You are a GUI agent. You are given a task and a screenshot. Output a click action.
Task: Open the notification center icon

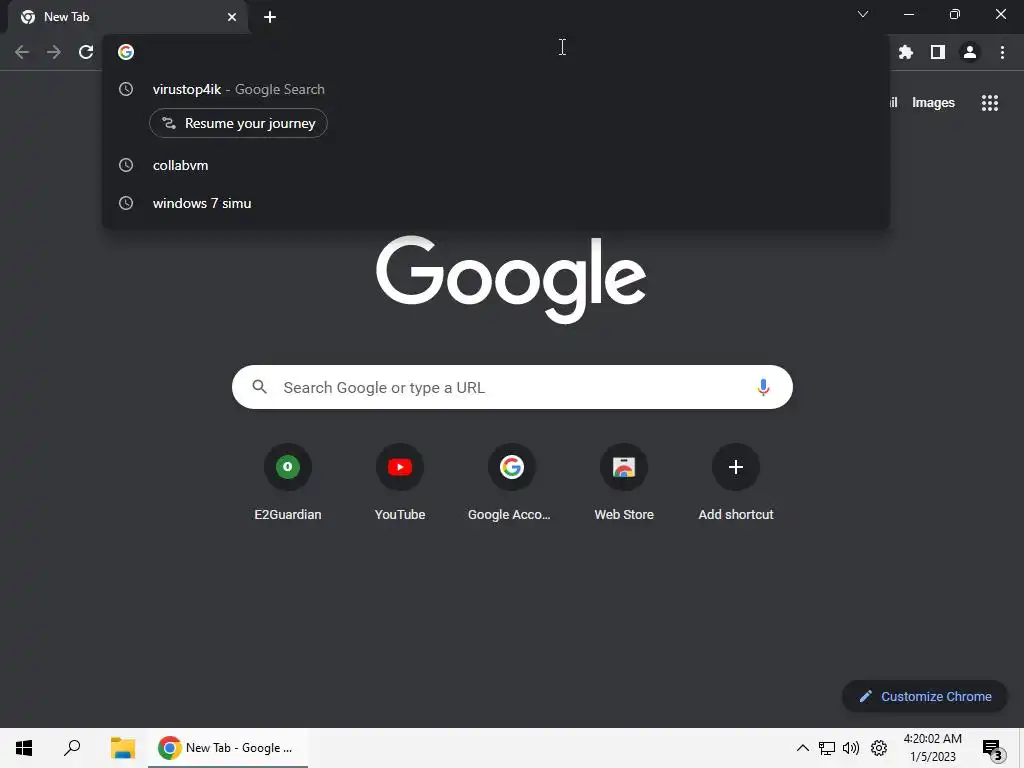(x=993, y=749)
